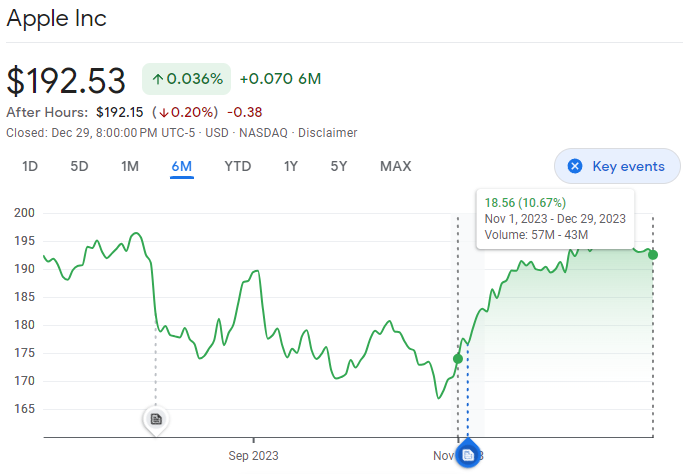The height and width of the screenshot is (474, 683).
Task: Click the green start point at Nov 1
Action: tap(458, 359)
